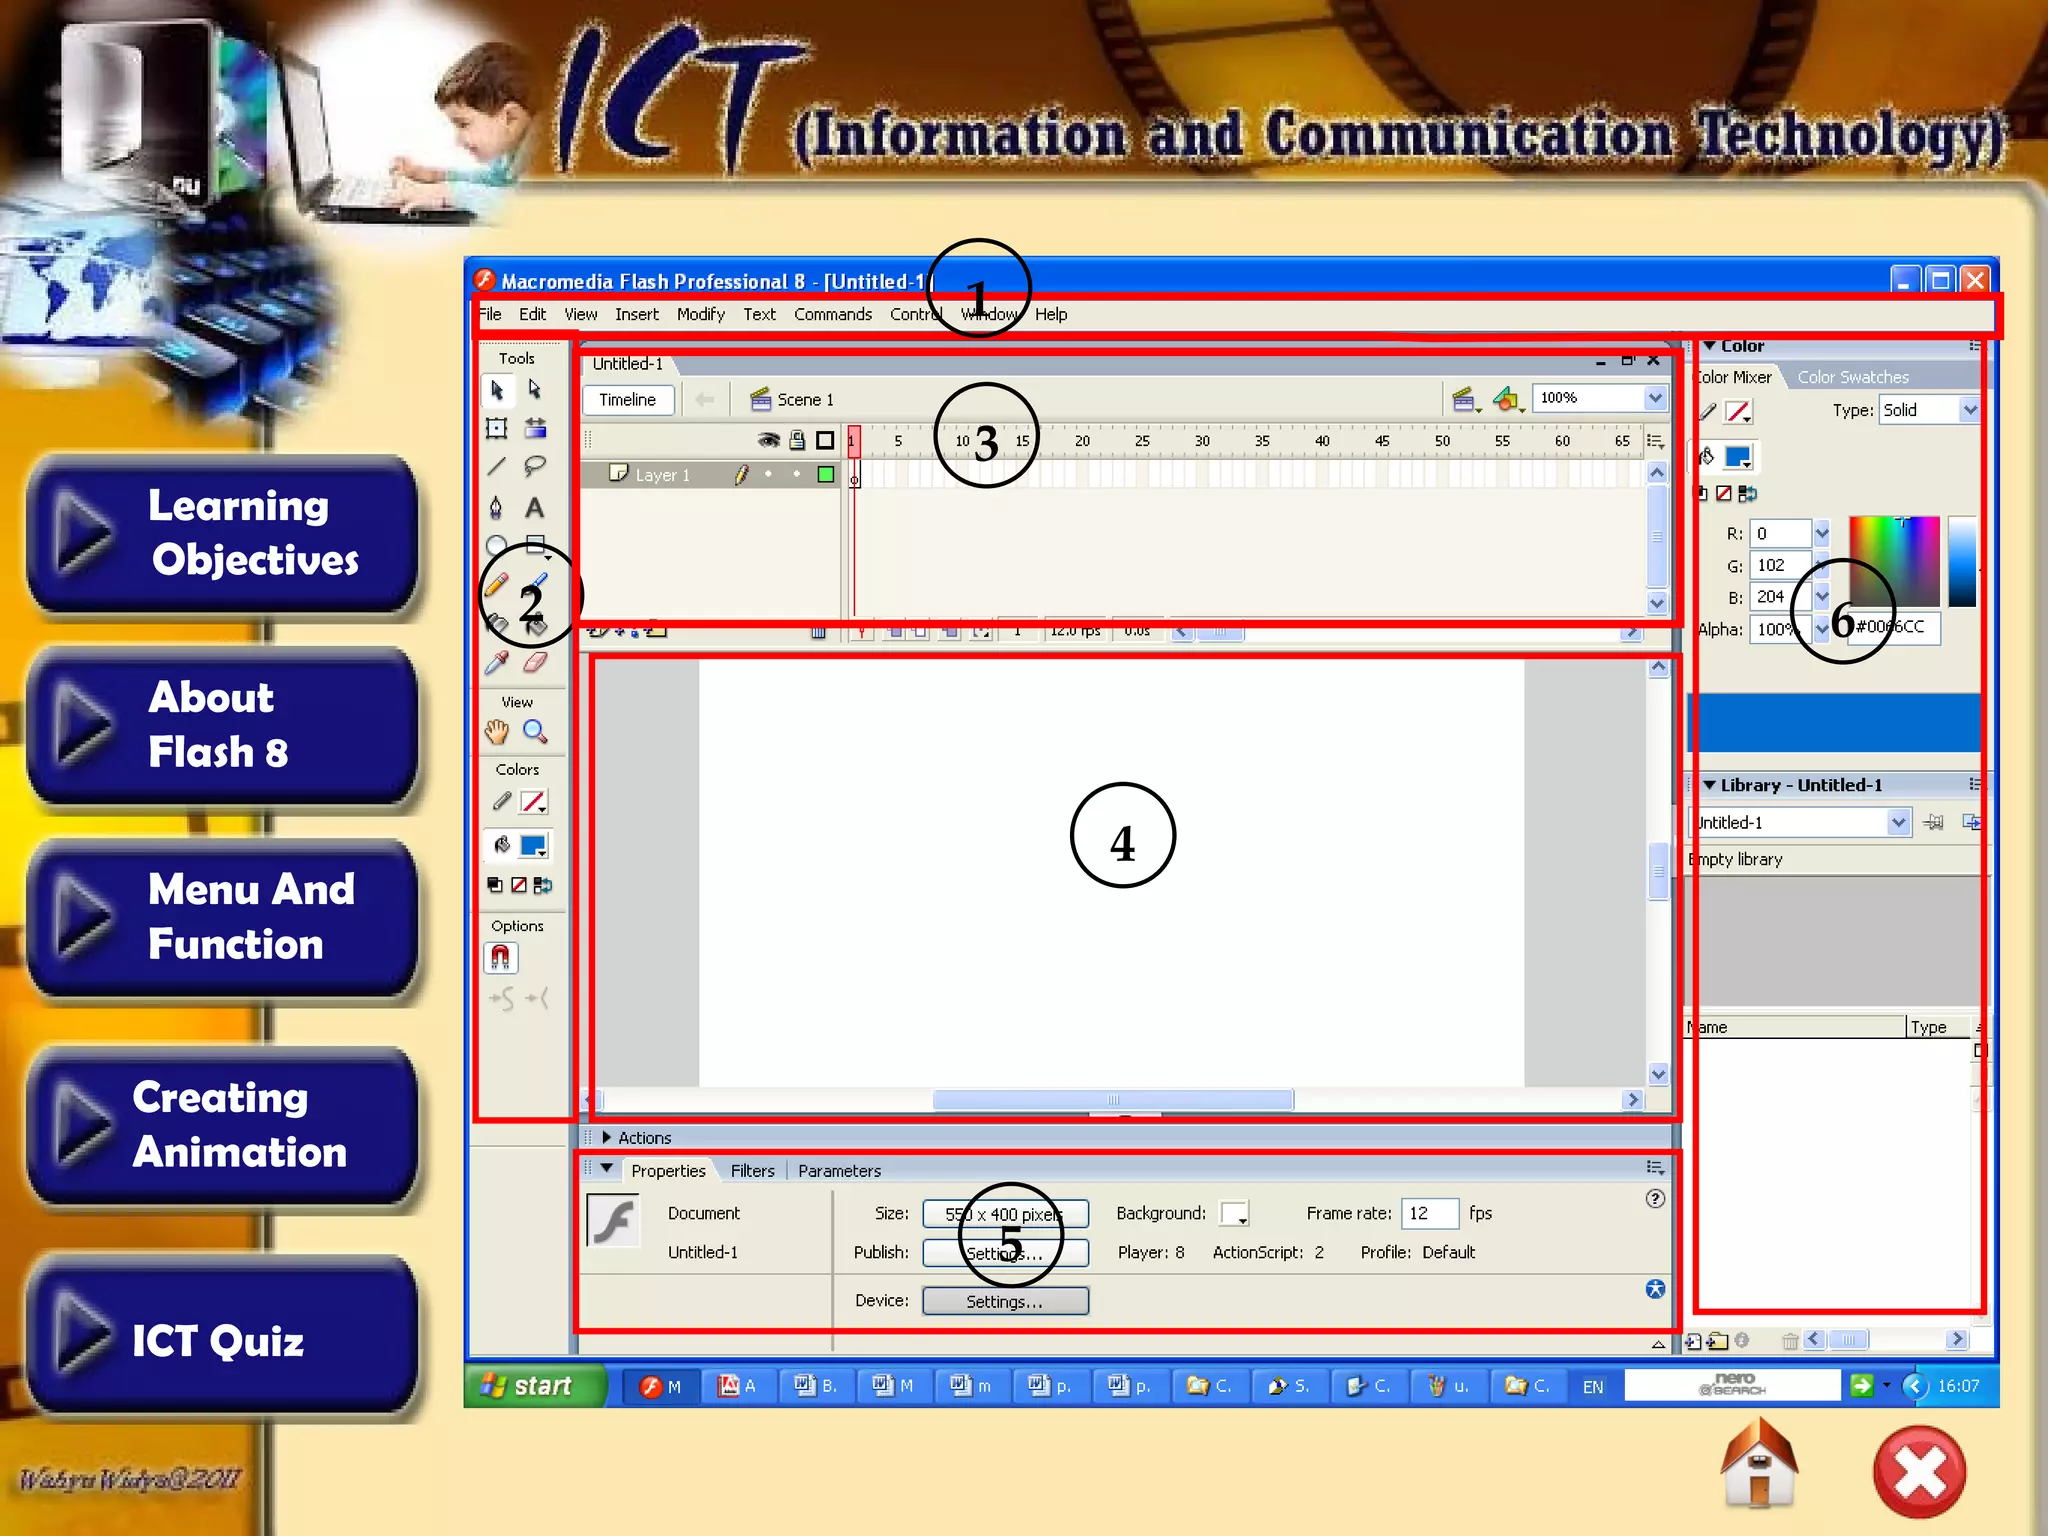The height and width of the screenshot is (1536, 2048).
Task: Toggle Layer 1 lock dot
Action: click(x=797, y=474)
